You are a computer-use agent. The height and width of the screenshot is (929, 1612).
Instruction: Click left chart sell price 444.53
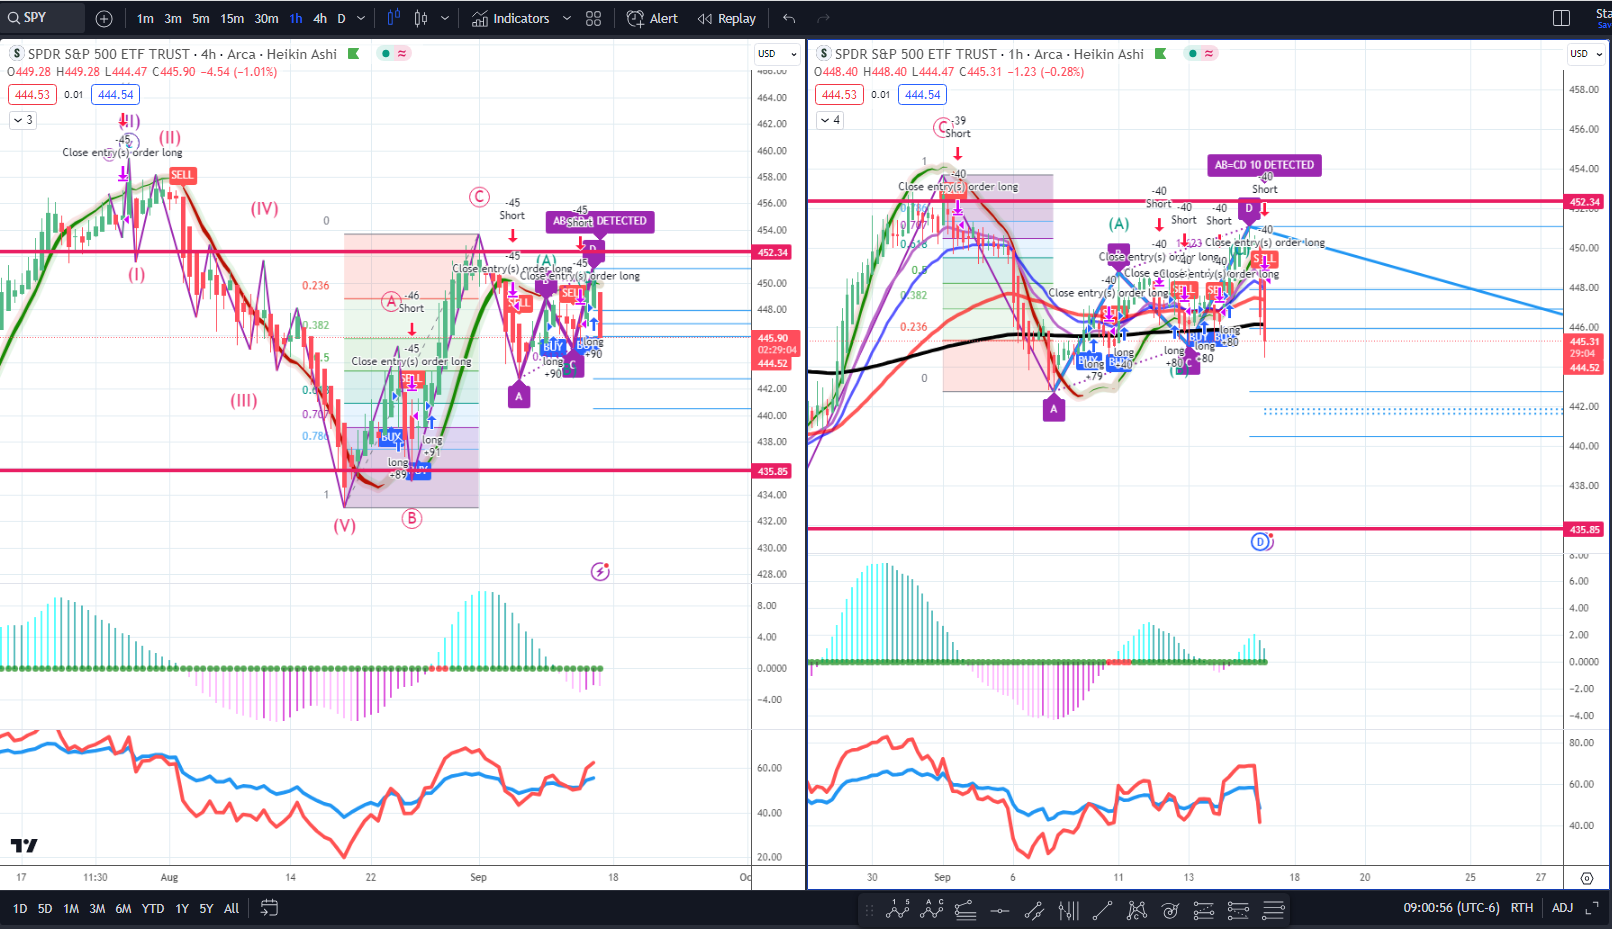[x=32, y=95]
